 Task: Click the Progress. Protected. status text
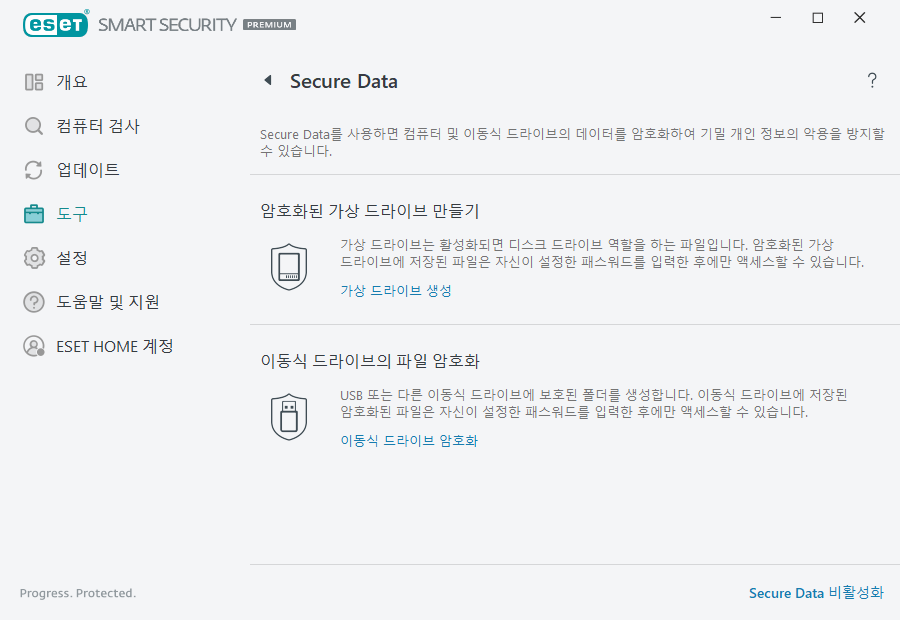click(x=77, y=593)
